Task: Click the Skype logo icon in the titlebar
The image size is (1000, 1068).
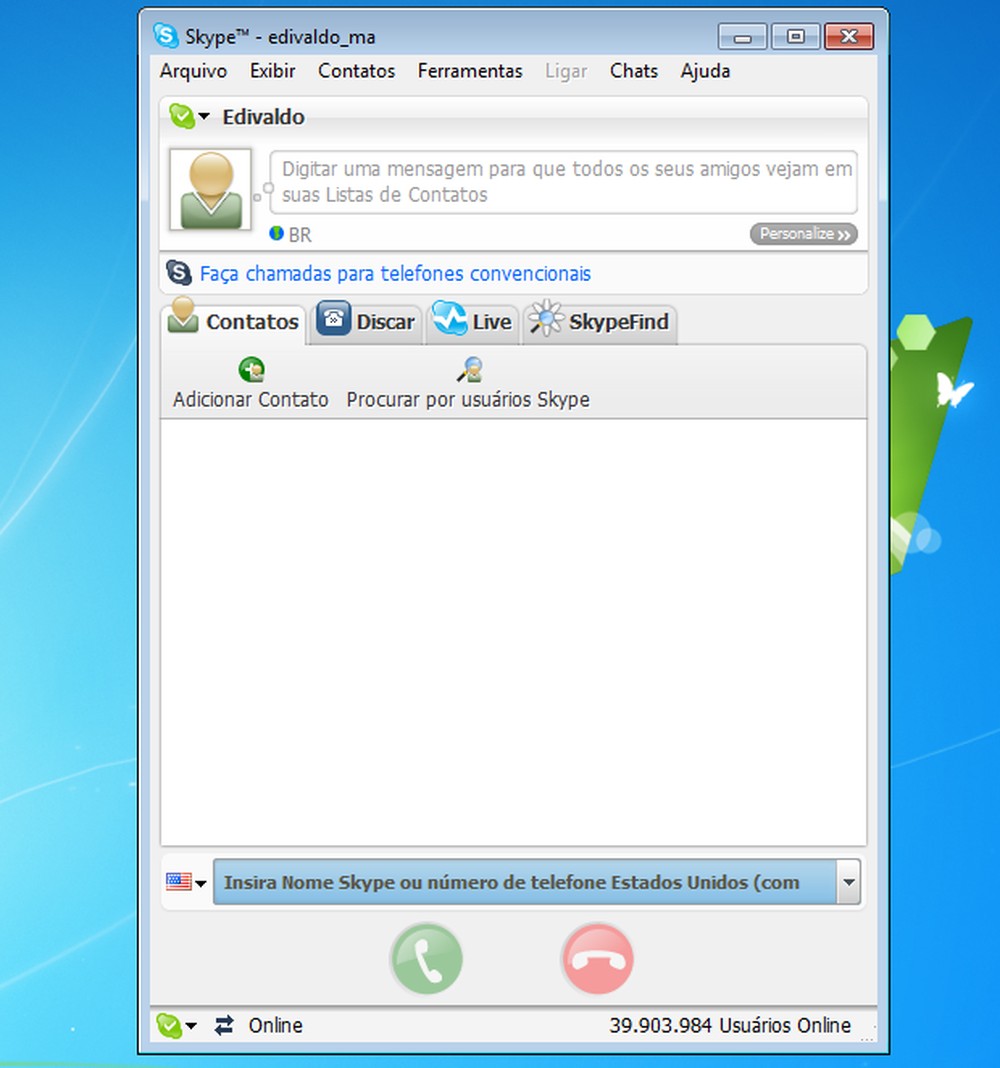Action: pos(168,36)
